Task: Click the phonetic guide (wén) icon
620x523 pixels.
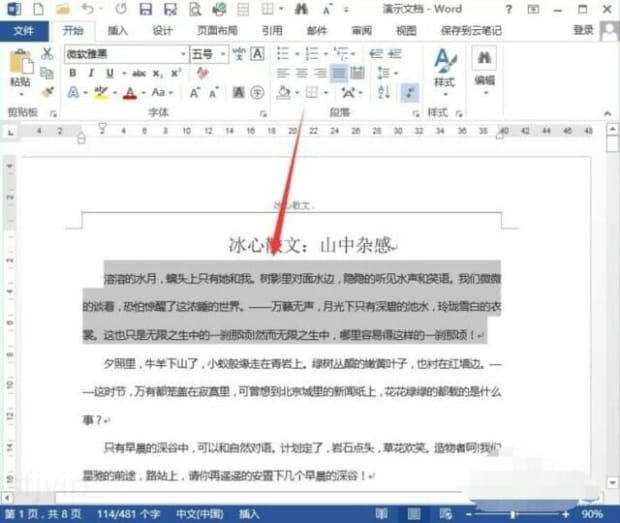Action: 239,53
